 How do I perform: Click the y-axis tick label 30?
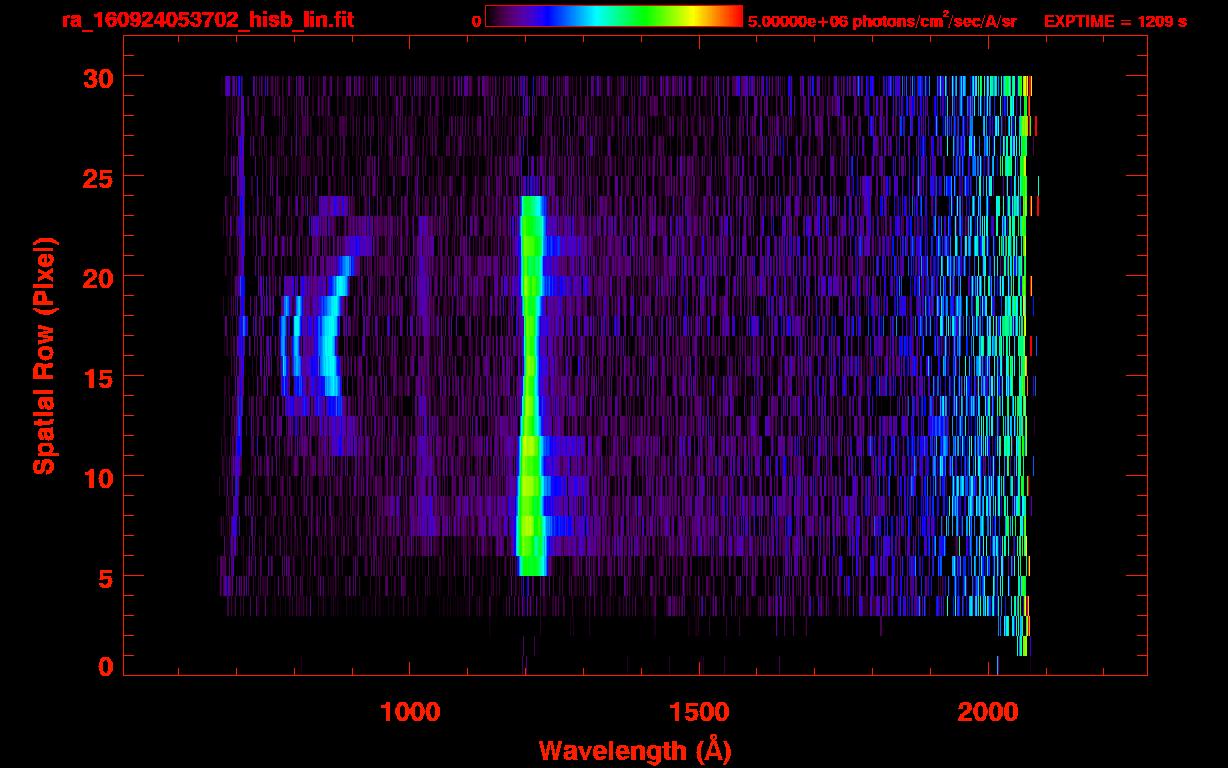pos(98,77)
